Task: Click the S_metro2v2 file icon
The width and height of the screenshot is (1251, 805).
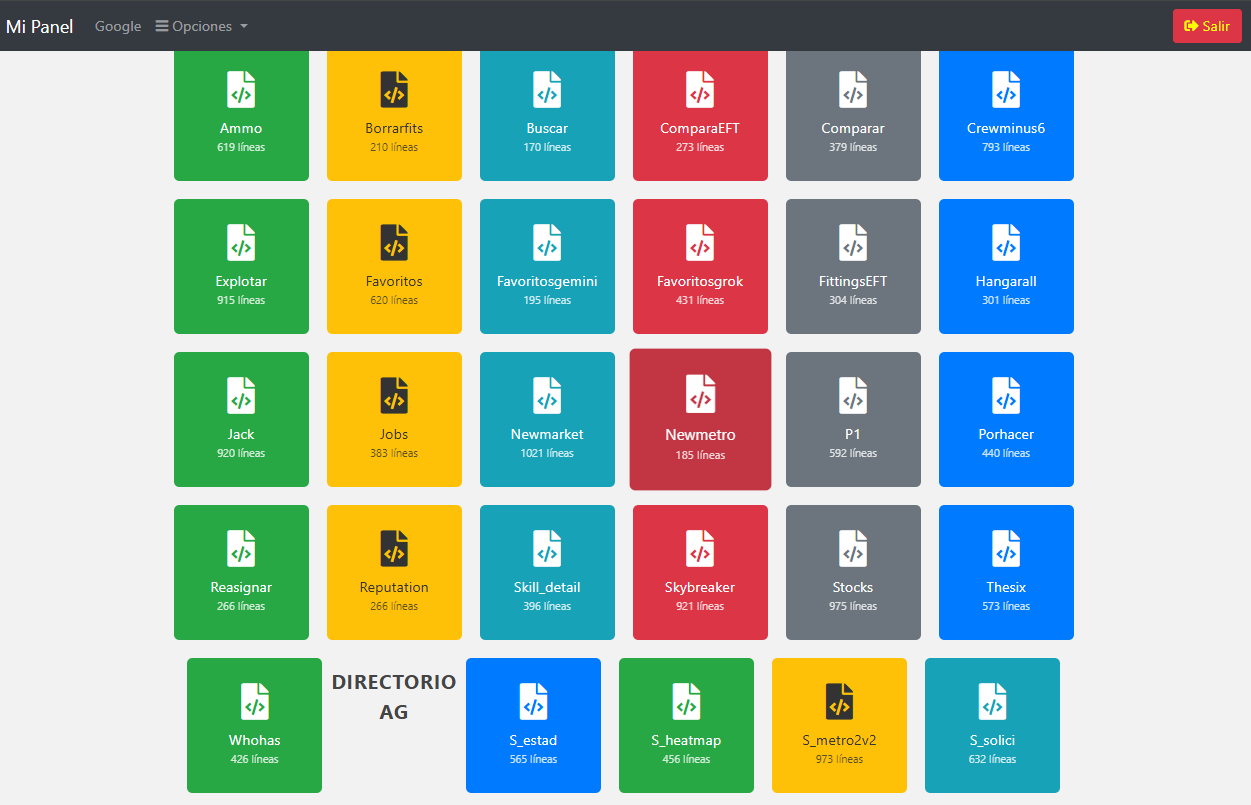Action: pos(839,702)
